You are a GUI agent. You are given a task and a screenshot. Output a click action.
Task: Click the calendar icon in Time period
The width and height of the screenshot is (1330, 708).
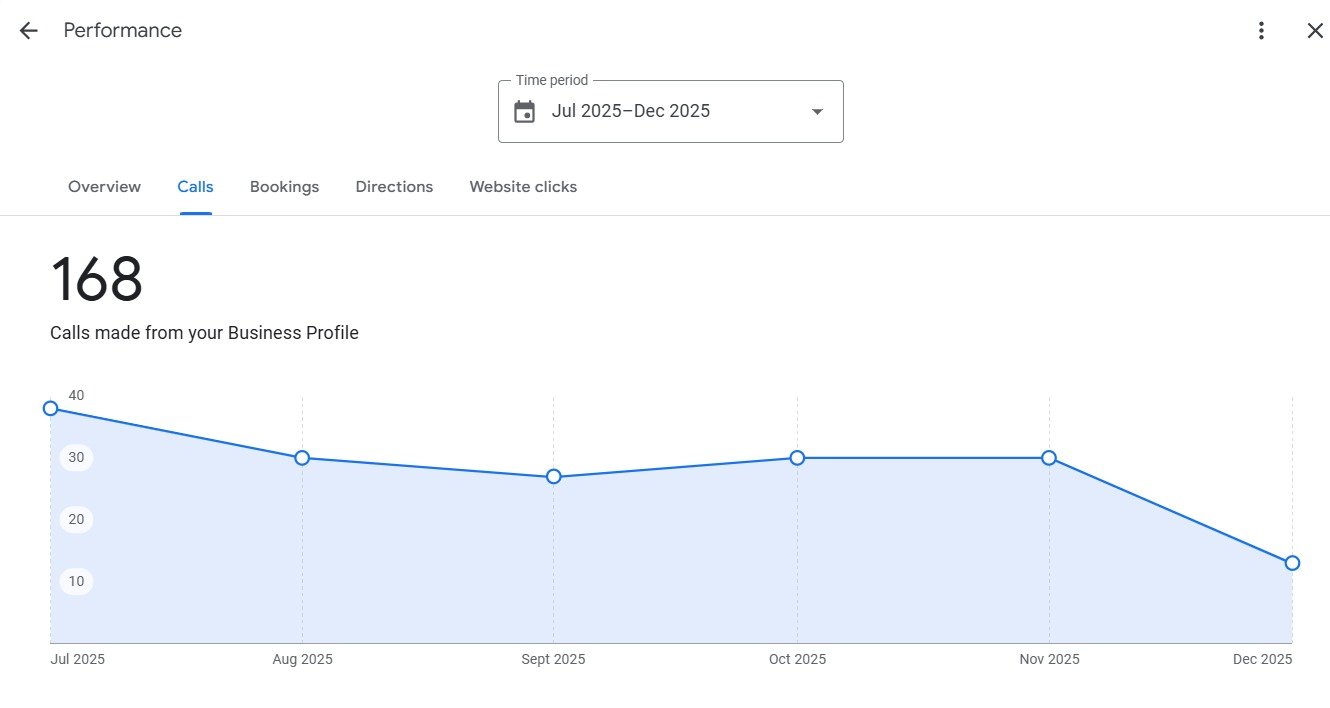click(524, 112)
